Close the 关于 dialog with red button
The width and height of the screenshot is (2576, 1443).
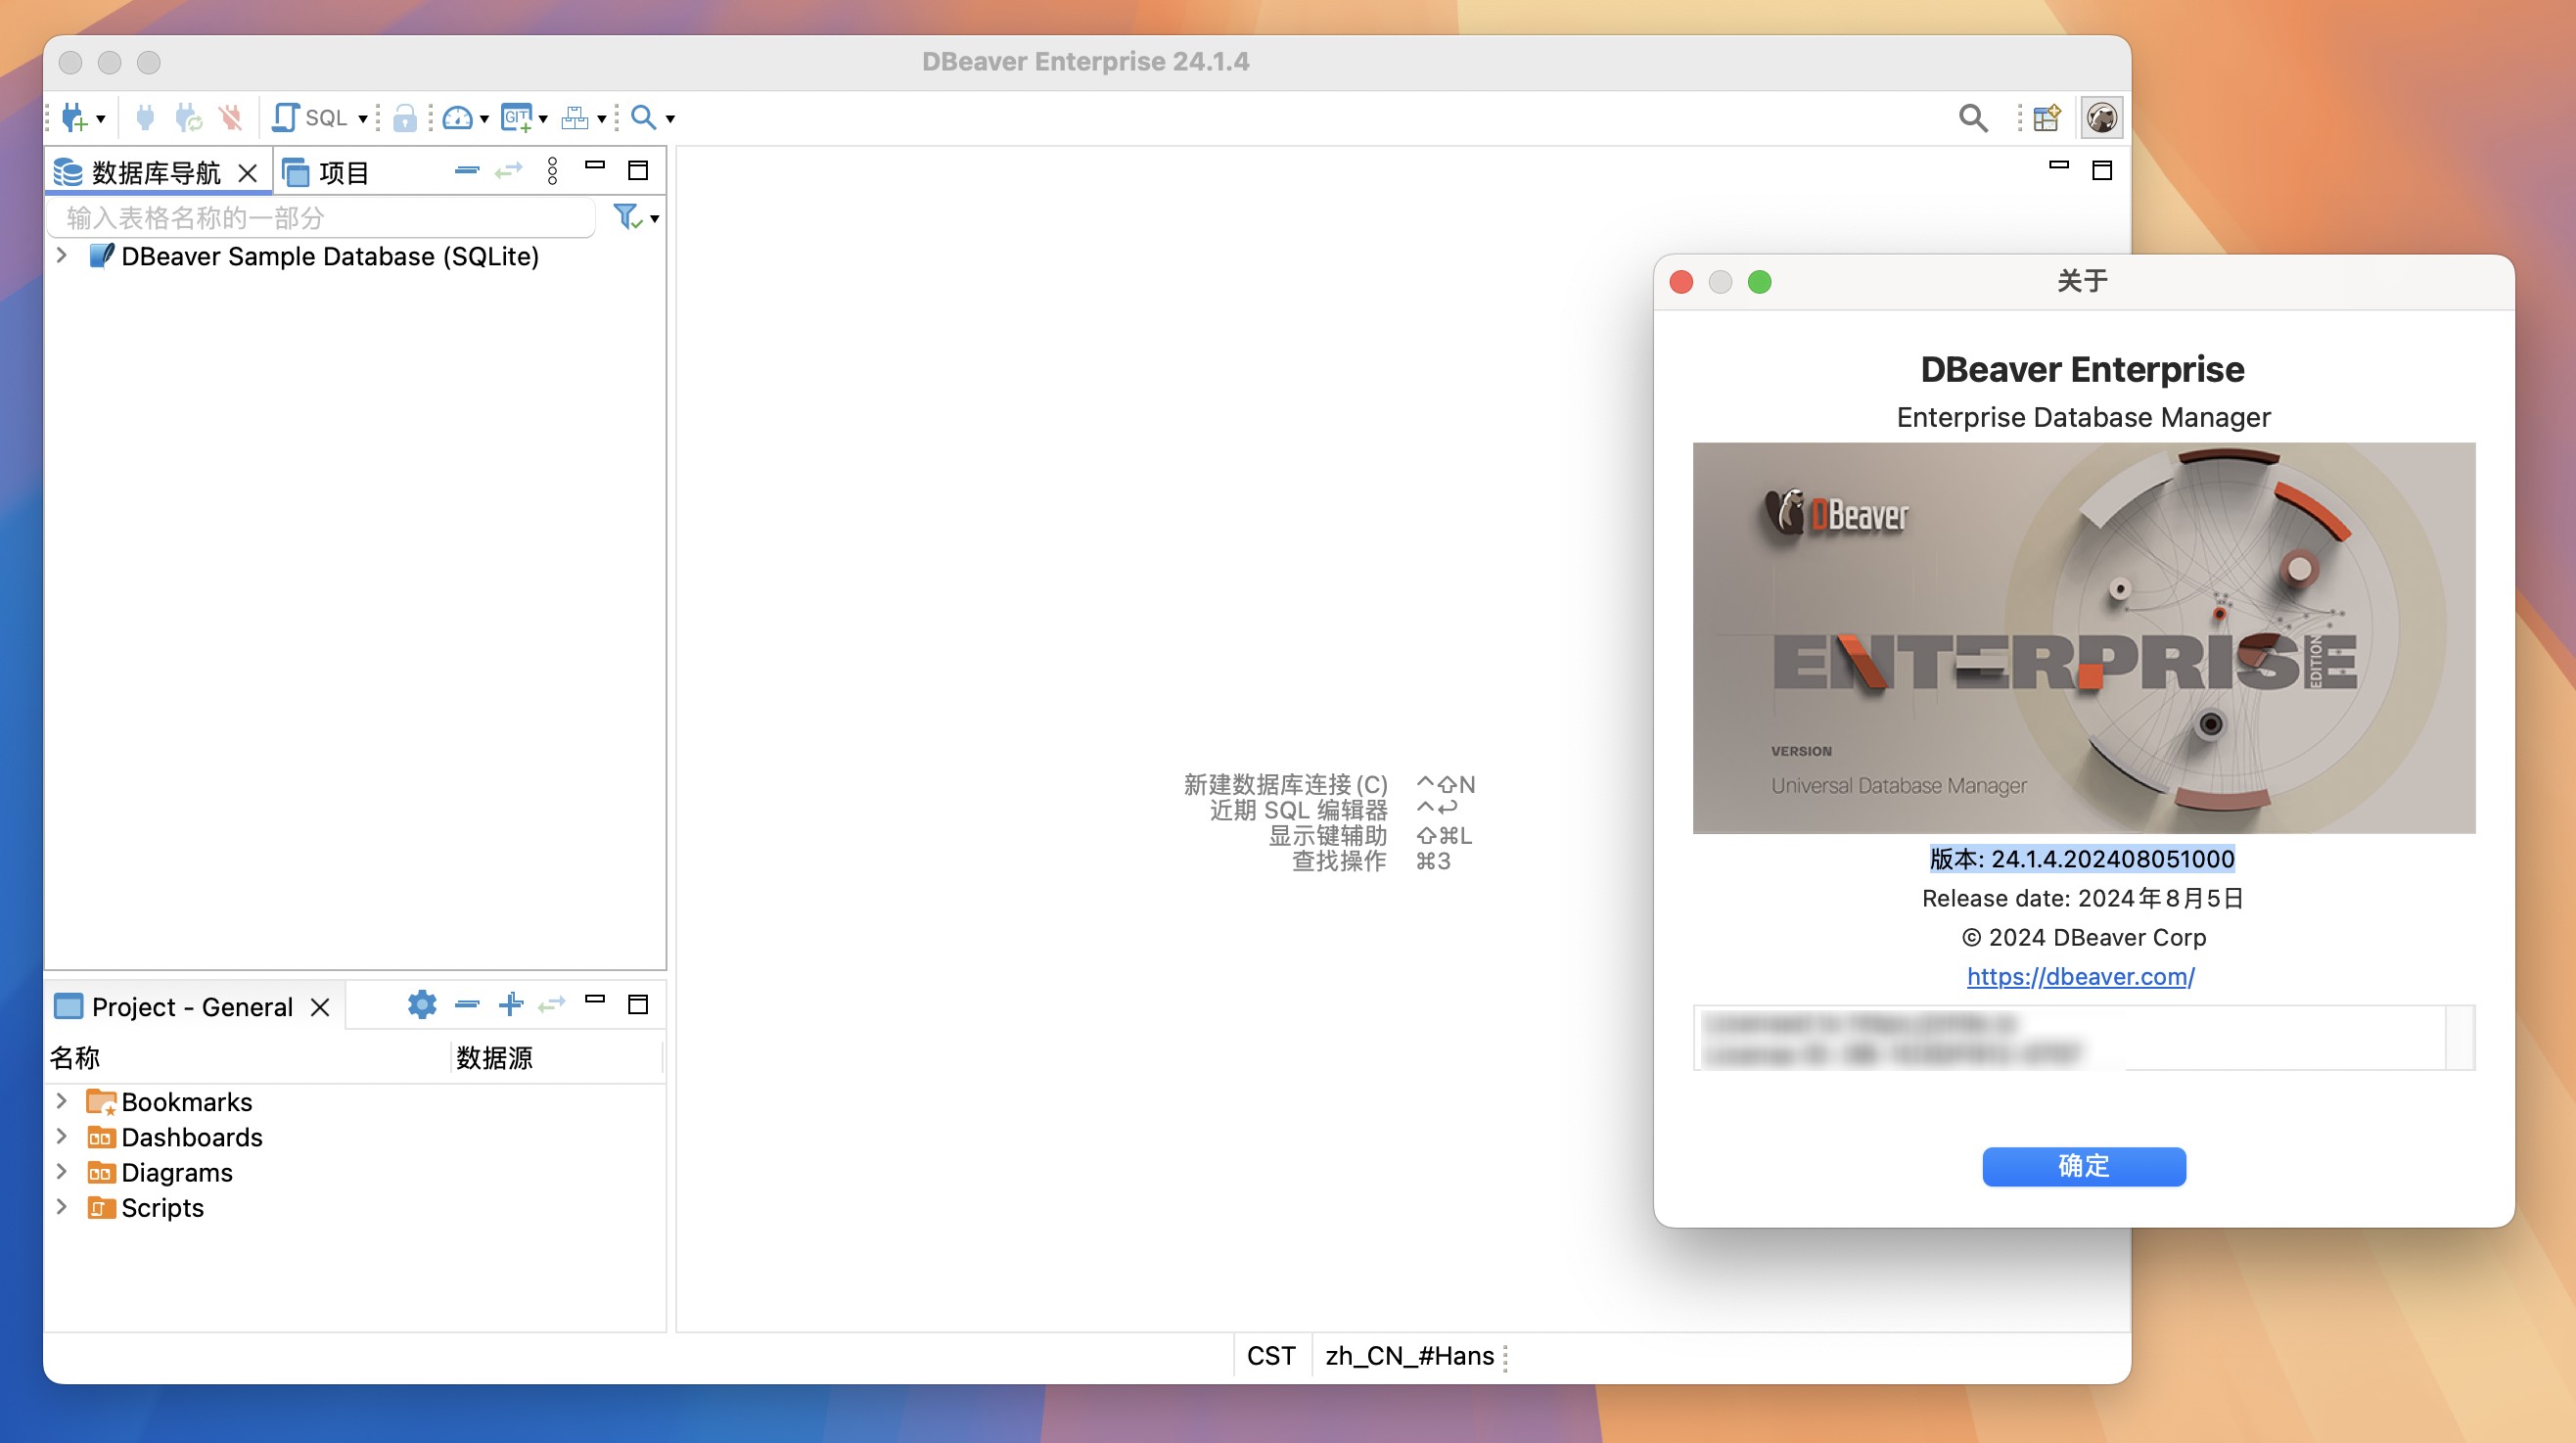pos(1681,282)
